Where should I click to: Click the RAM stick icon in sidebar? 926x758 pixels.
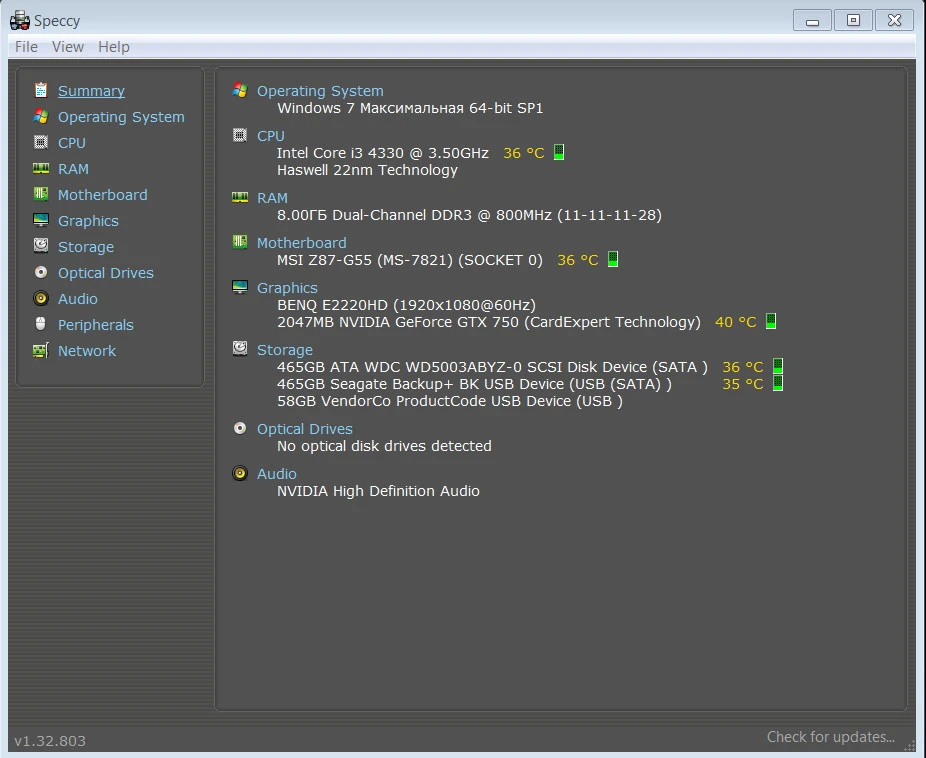[x=41, y=168]
